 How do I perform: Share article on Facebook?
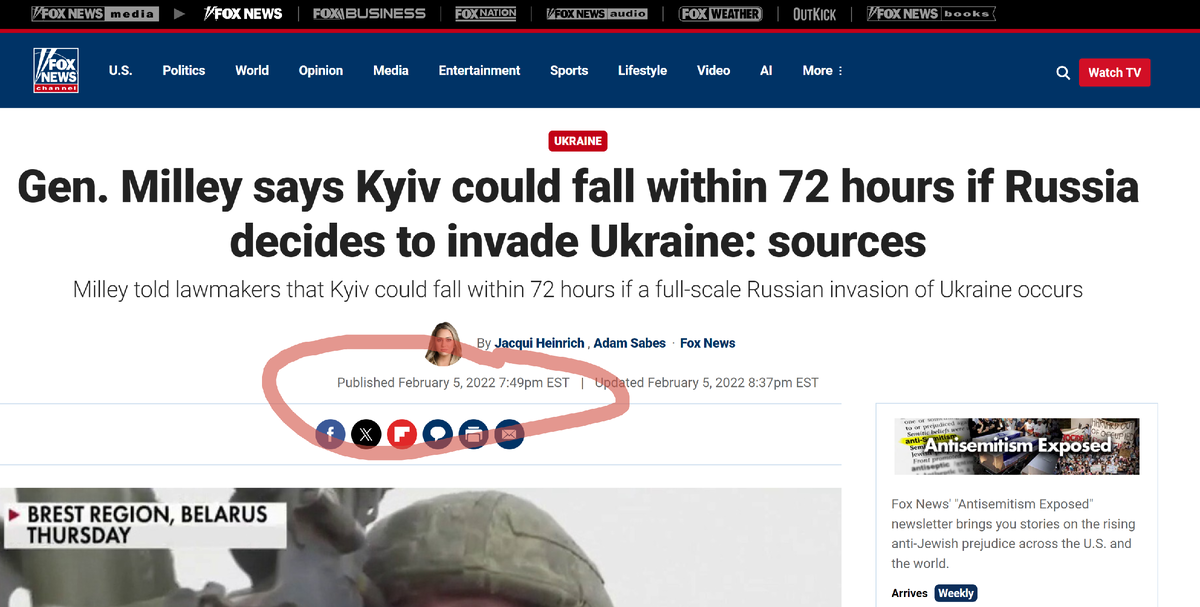[x=331, y=434]
